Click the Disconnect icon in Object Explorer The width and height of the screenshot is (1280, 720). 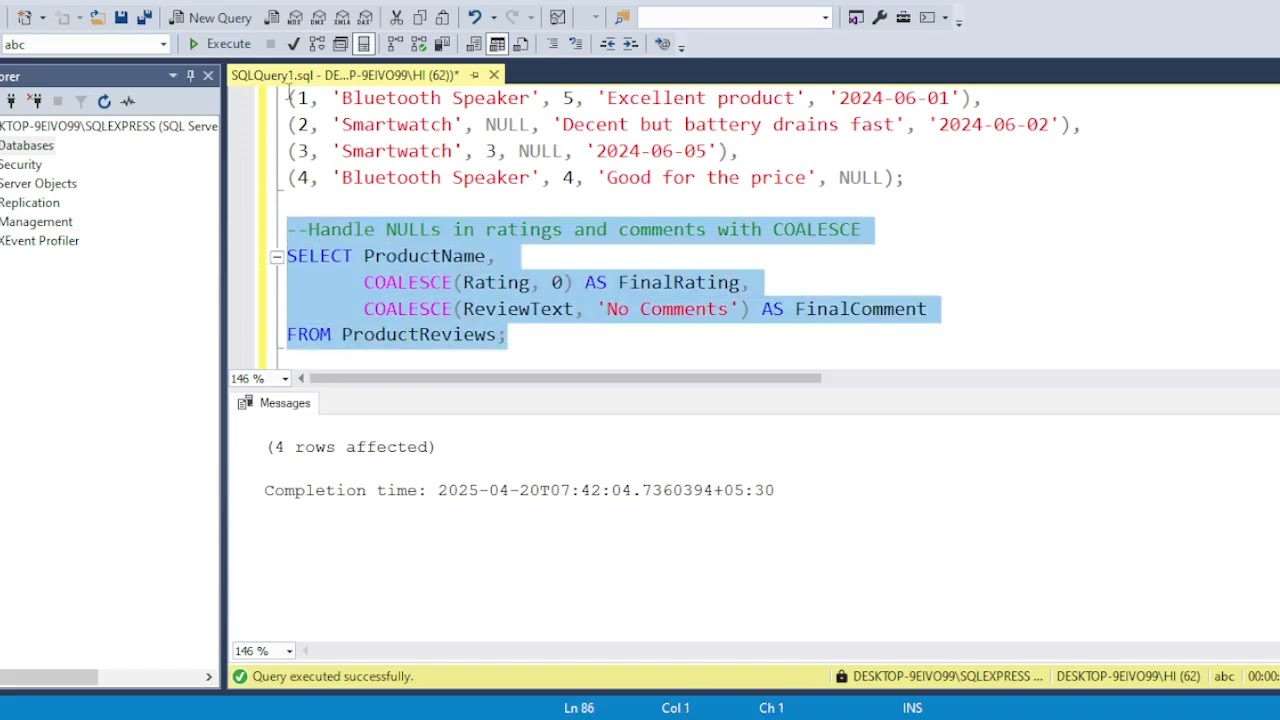[35, 101]
